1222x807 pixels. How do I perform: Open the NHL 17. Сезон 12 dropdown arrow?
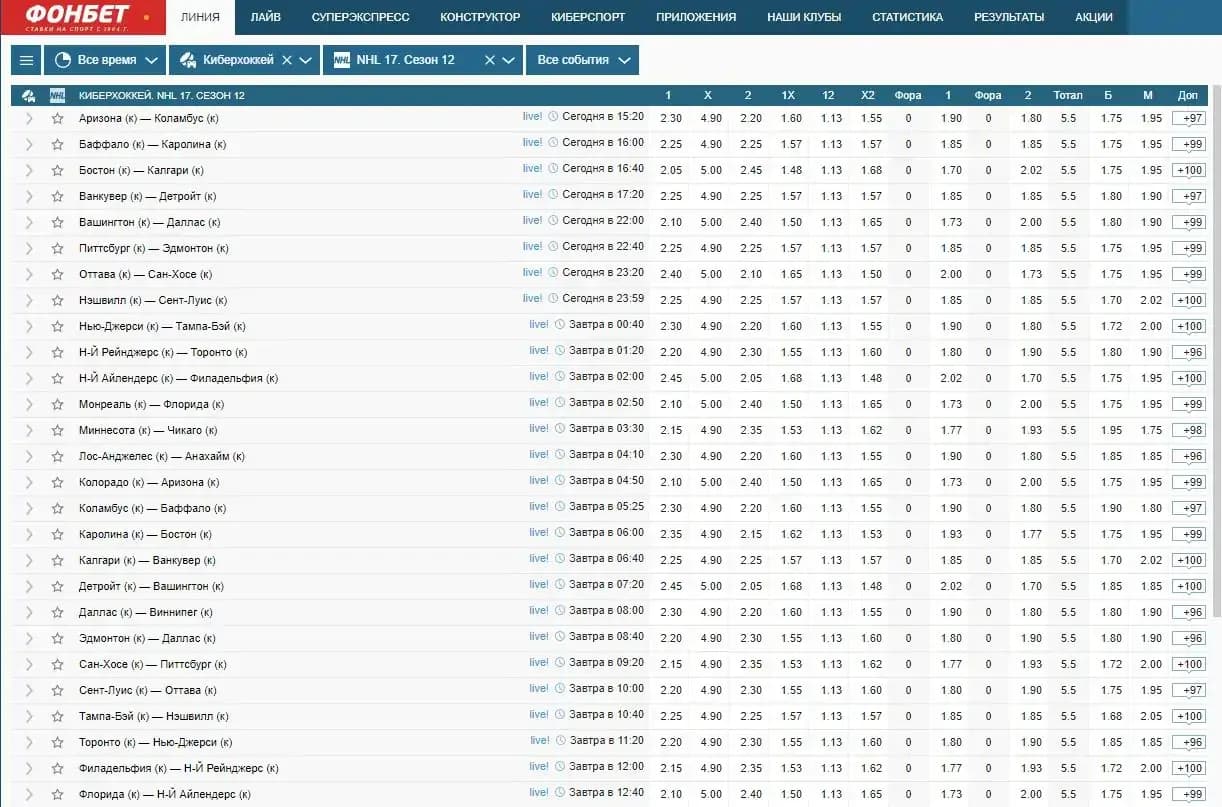click(x=510, y=60)
